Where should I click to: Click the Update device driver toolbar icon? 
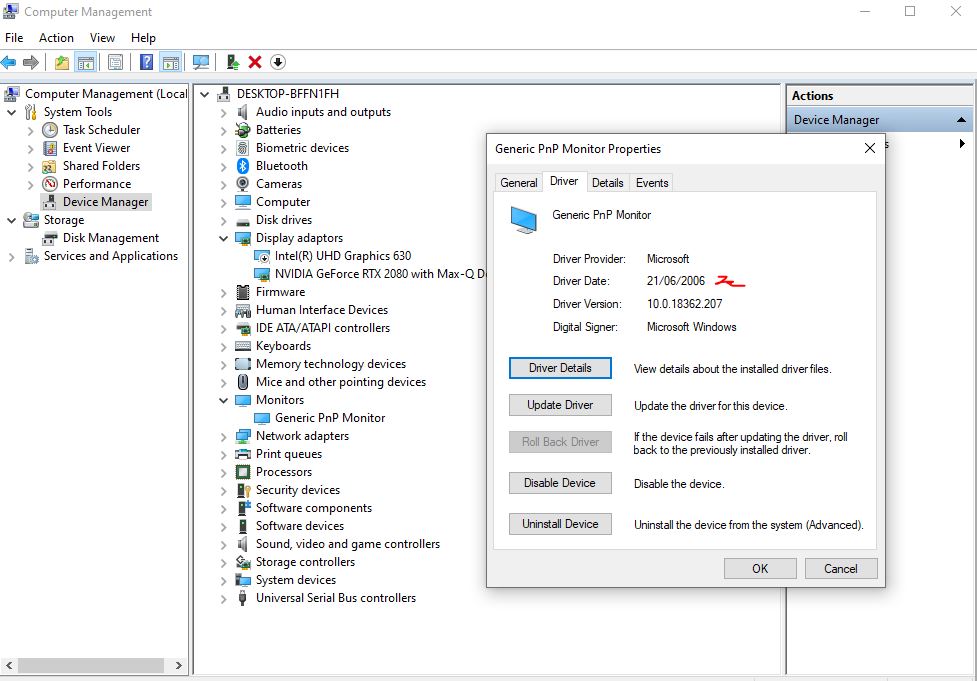pos(232,62)
